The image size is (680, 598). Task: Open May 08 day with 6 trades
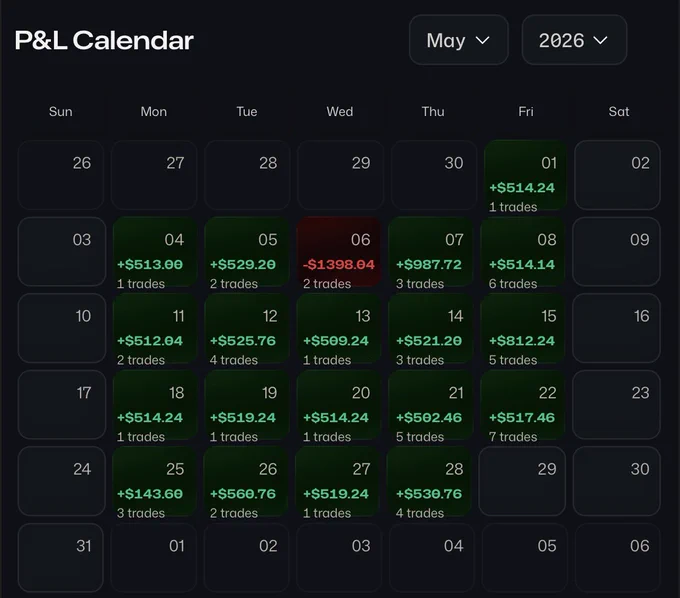(x=523, y=252)
